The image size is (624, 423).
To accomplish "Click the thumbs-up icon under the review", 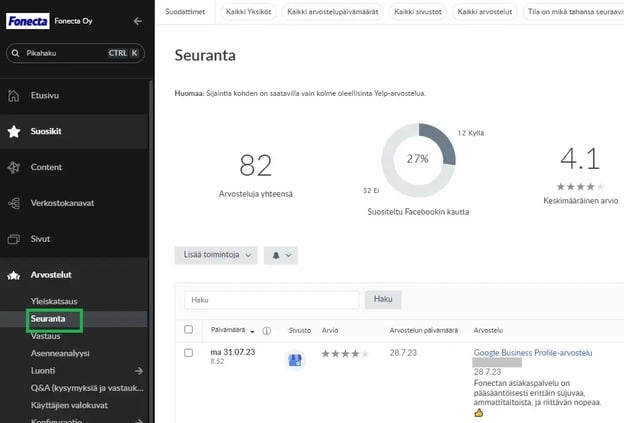I will point(478,413).
